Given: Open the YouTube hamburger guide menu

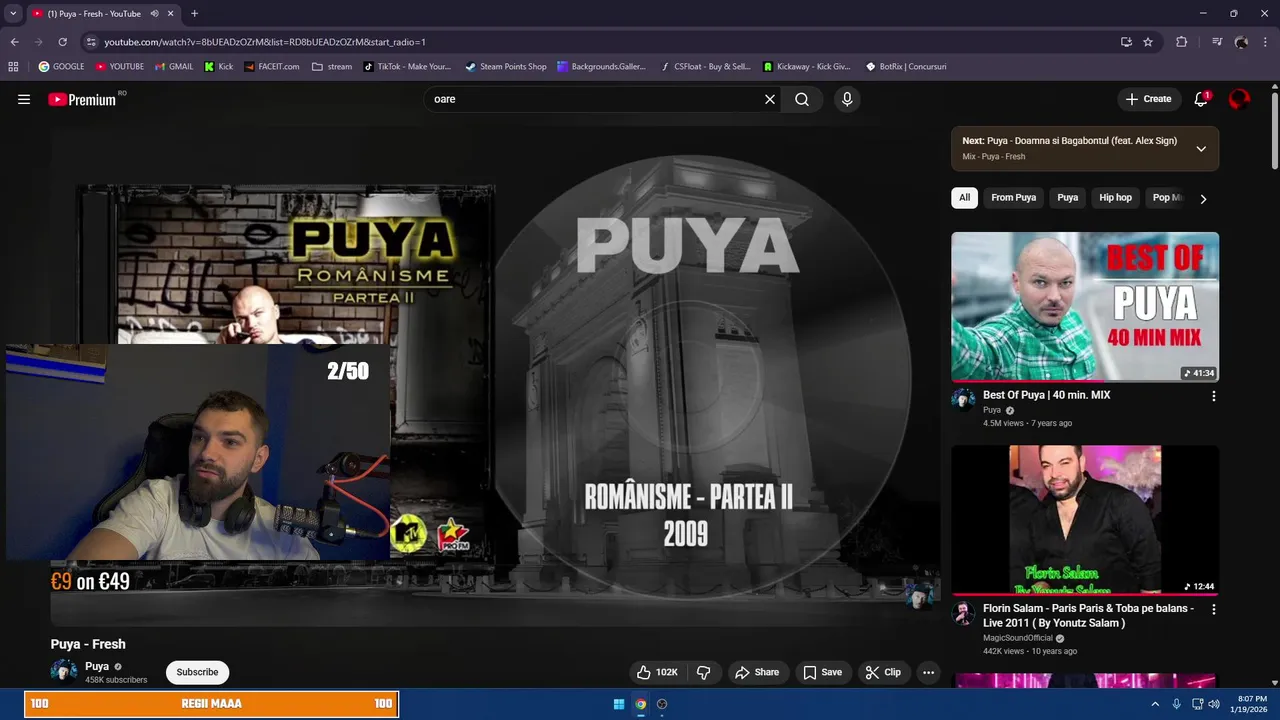Looking at the screenshot, I should (x=24, y=99).
